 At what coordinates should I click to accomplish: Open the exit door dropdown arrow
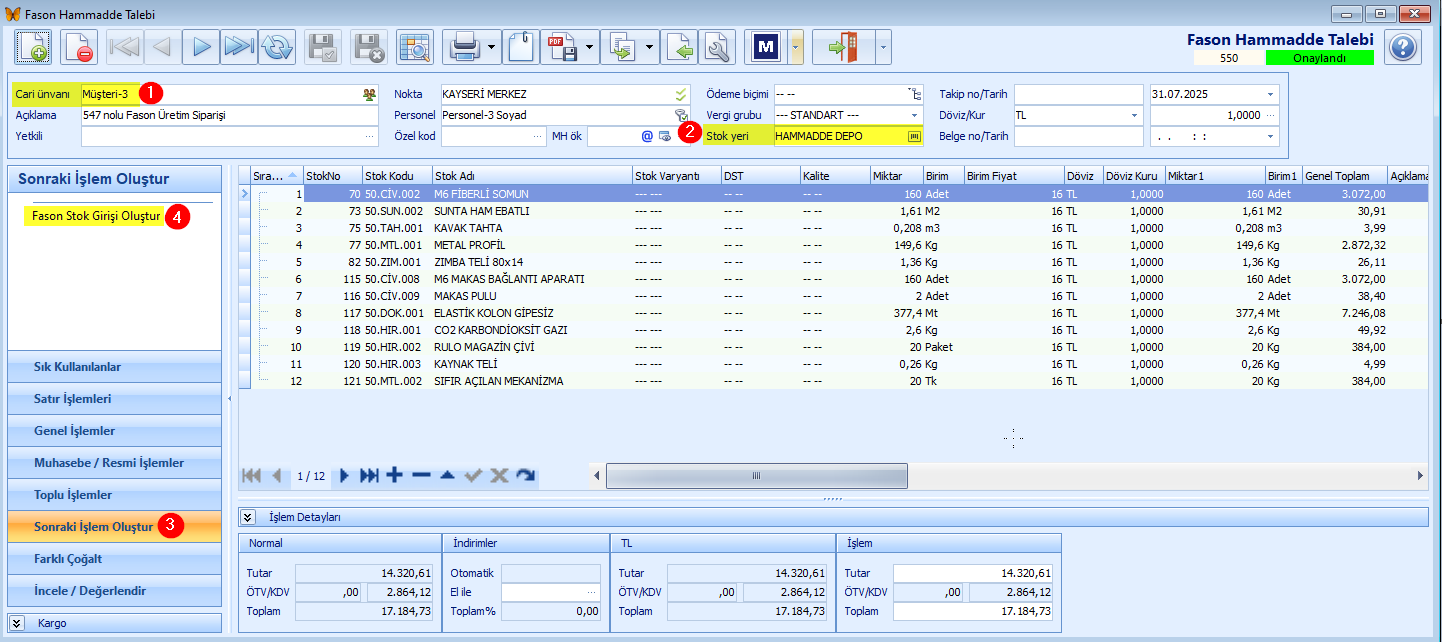click(883, 47)
